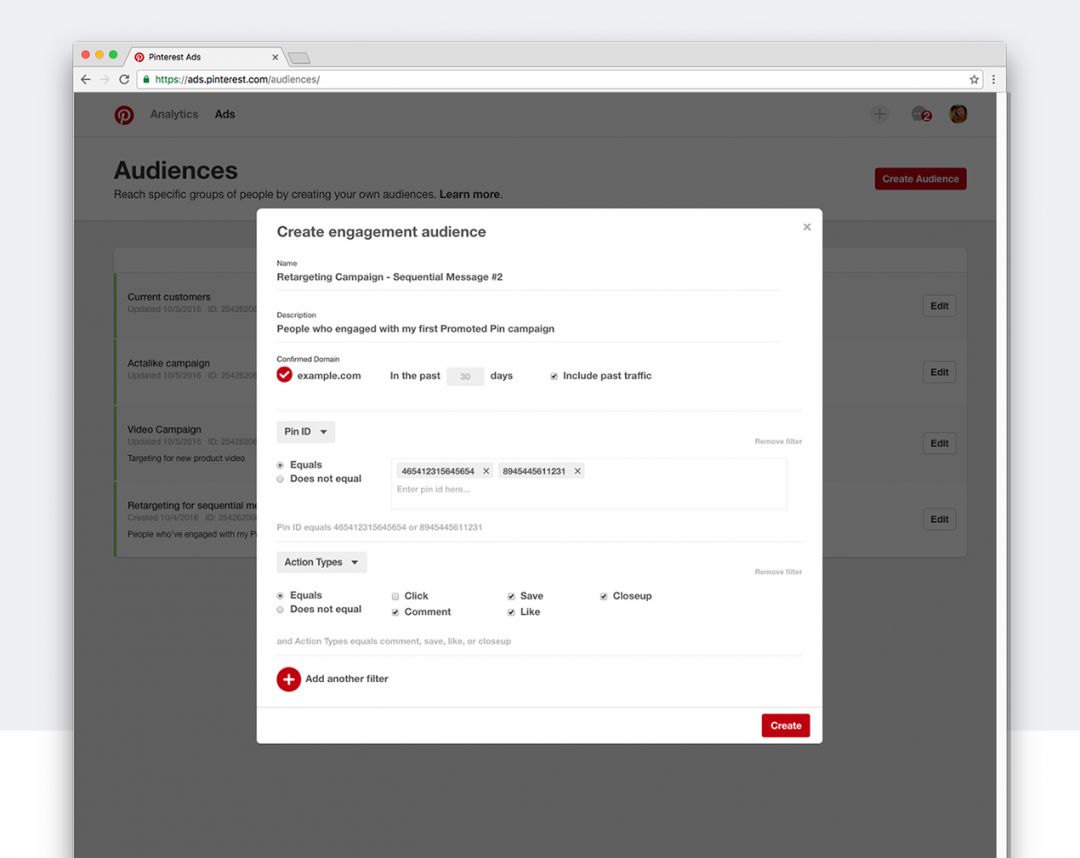Click the Pinterest logo icon
The image size is (1080, 858).
(x=124, y=114)
